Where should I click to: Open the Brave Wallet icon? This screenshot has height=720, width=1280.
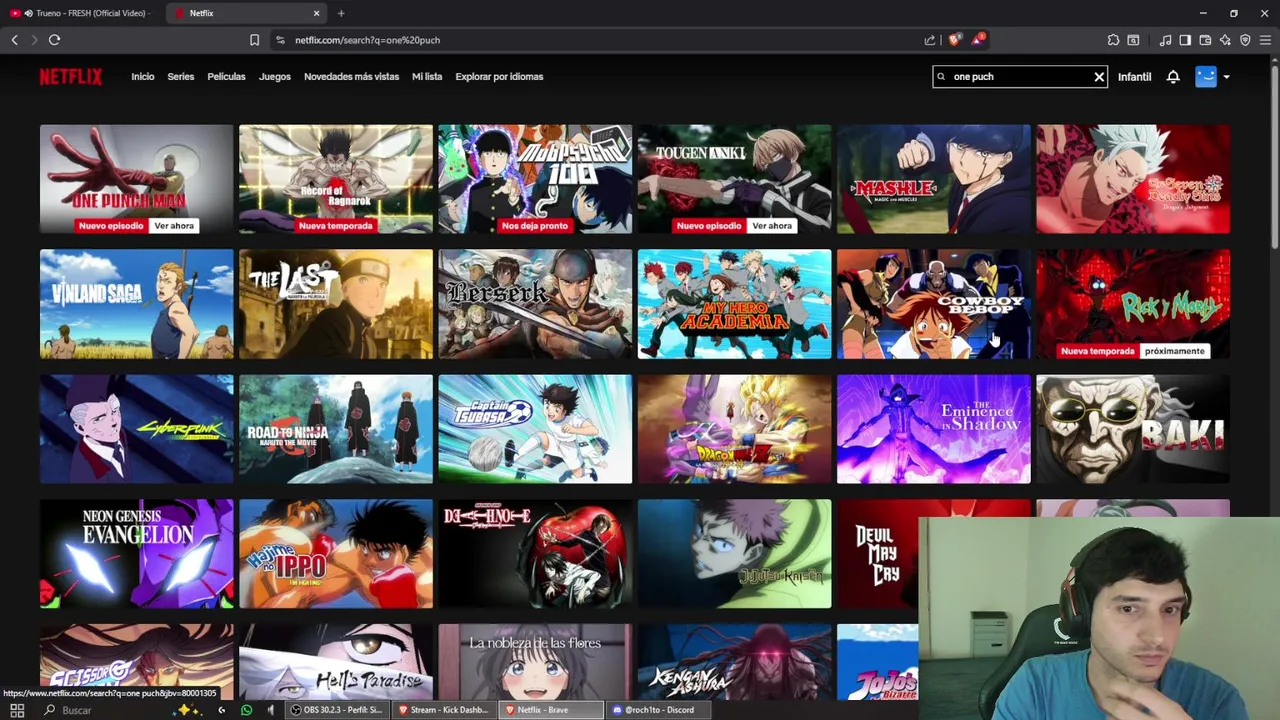point(1205,40)
